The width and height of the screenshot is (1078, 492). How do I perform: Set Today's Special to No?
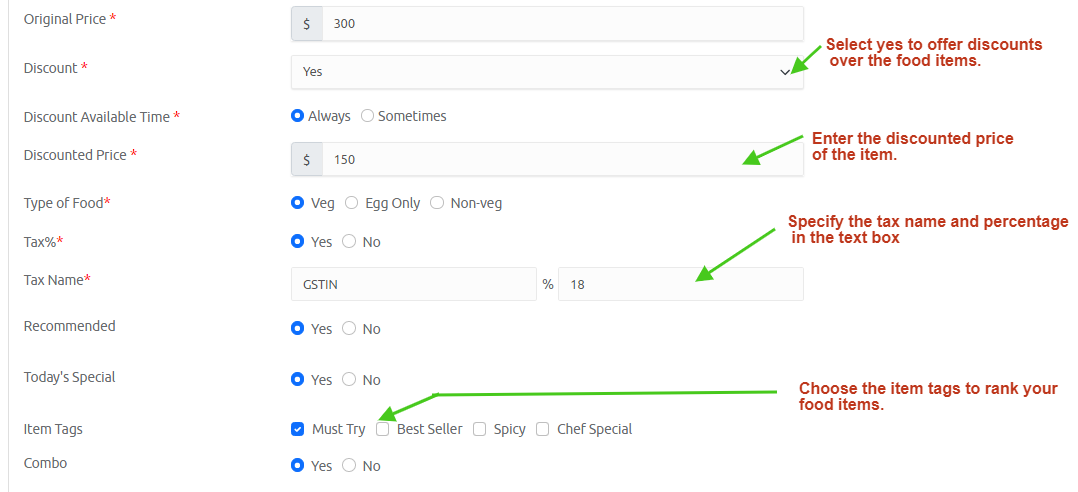(x=349, y=380)
